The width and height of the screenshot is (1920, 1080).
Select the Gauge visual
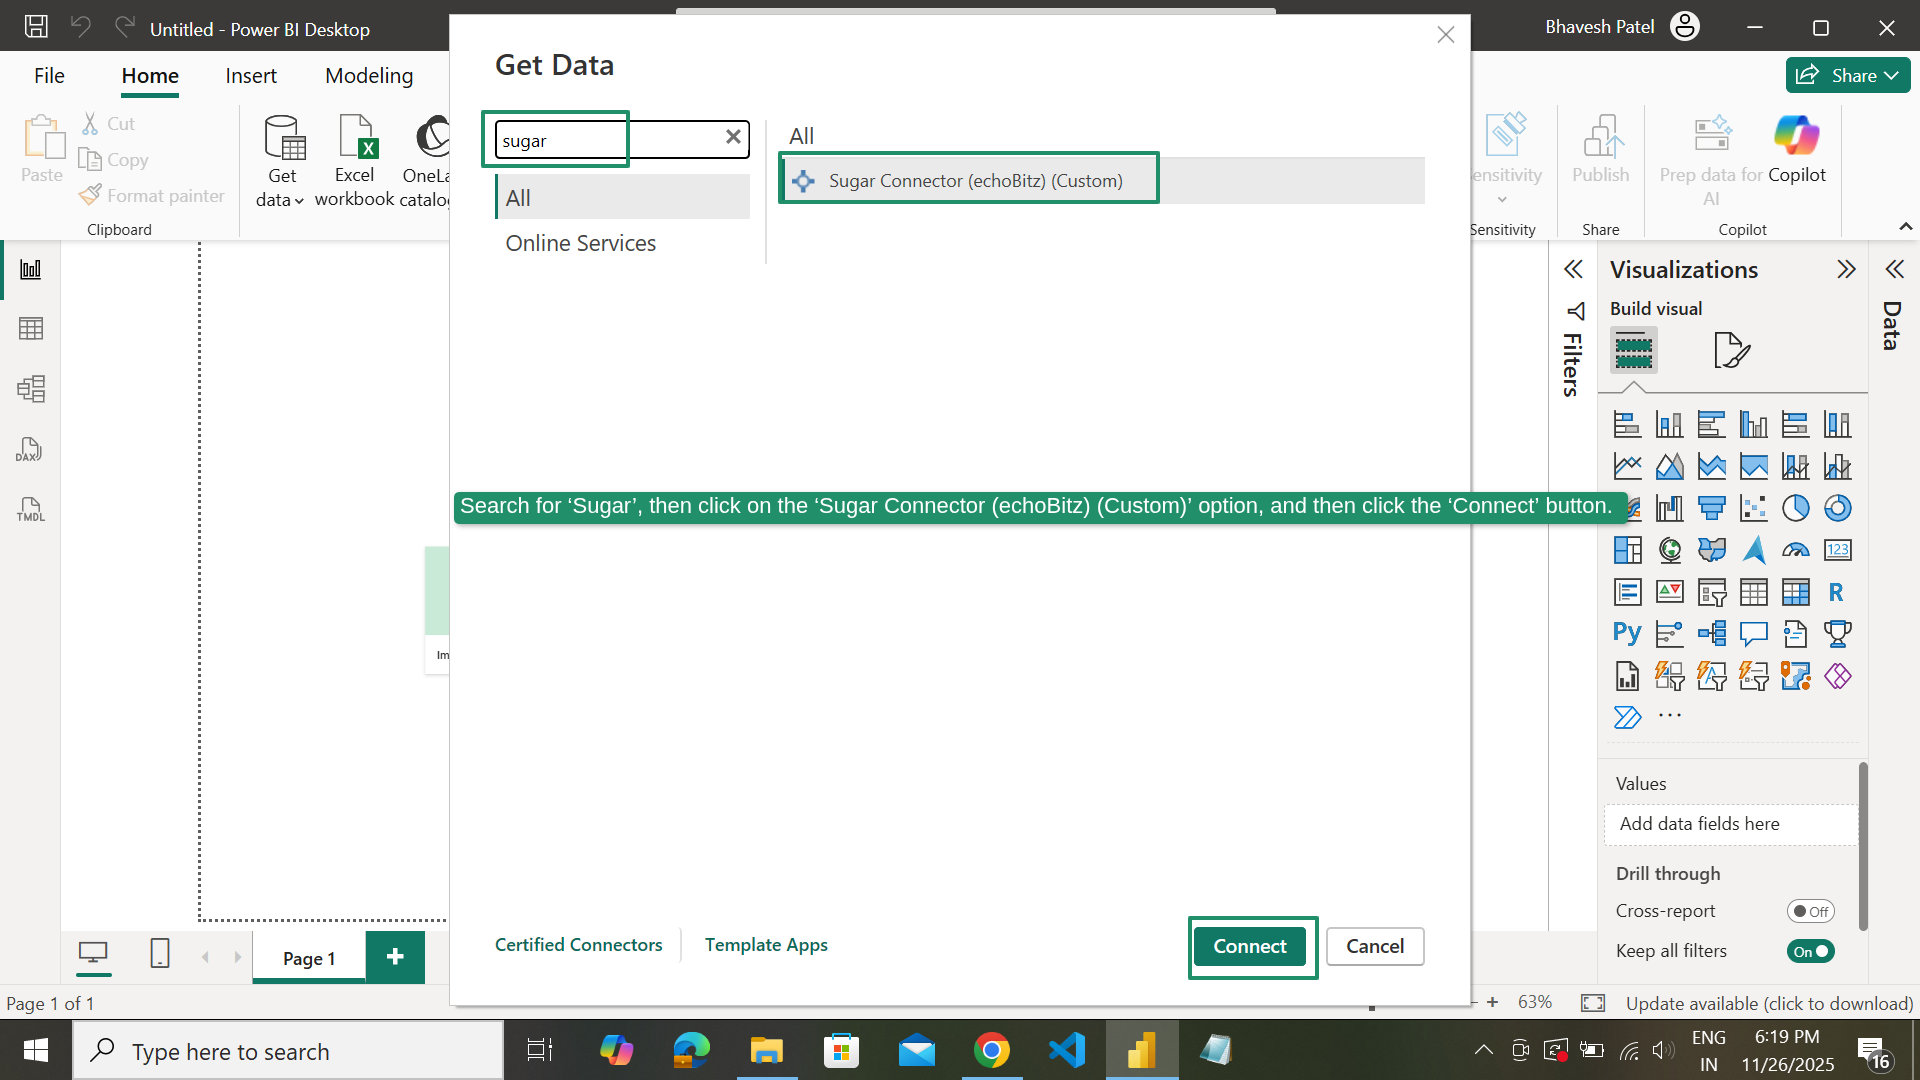point(1796,550)
